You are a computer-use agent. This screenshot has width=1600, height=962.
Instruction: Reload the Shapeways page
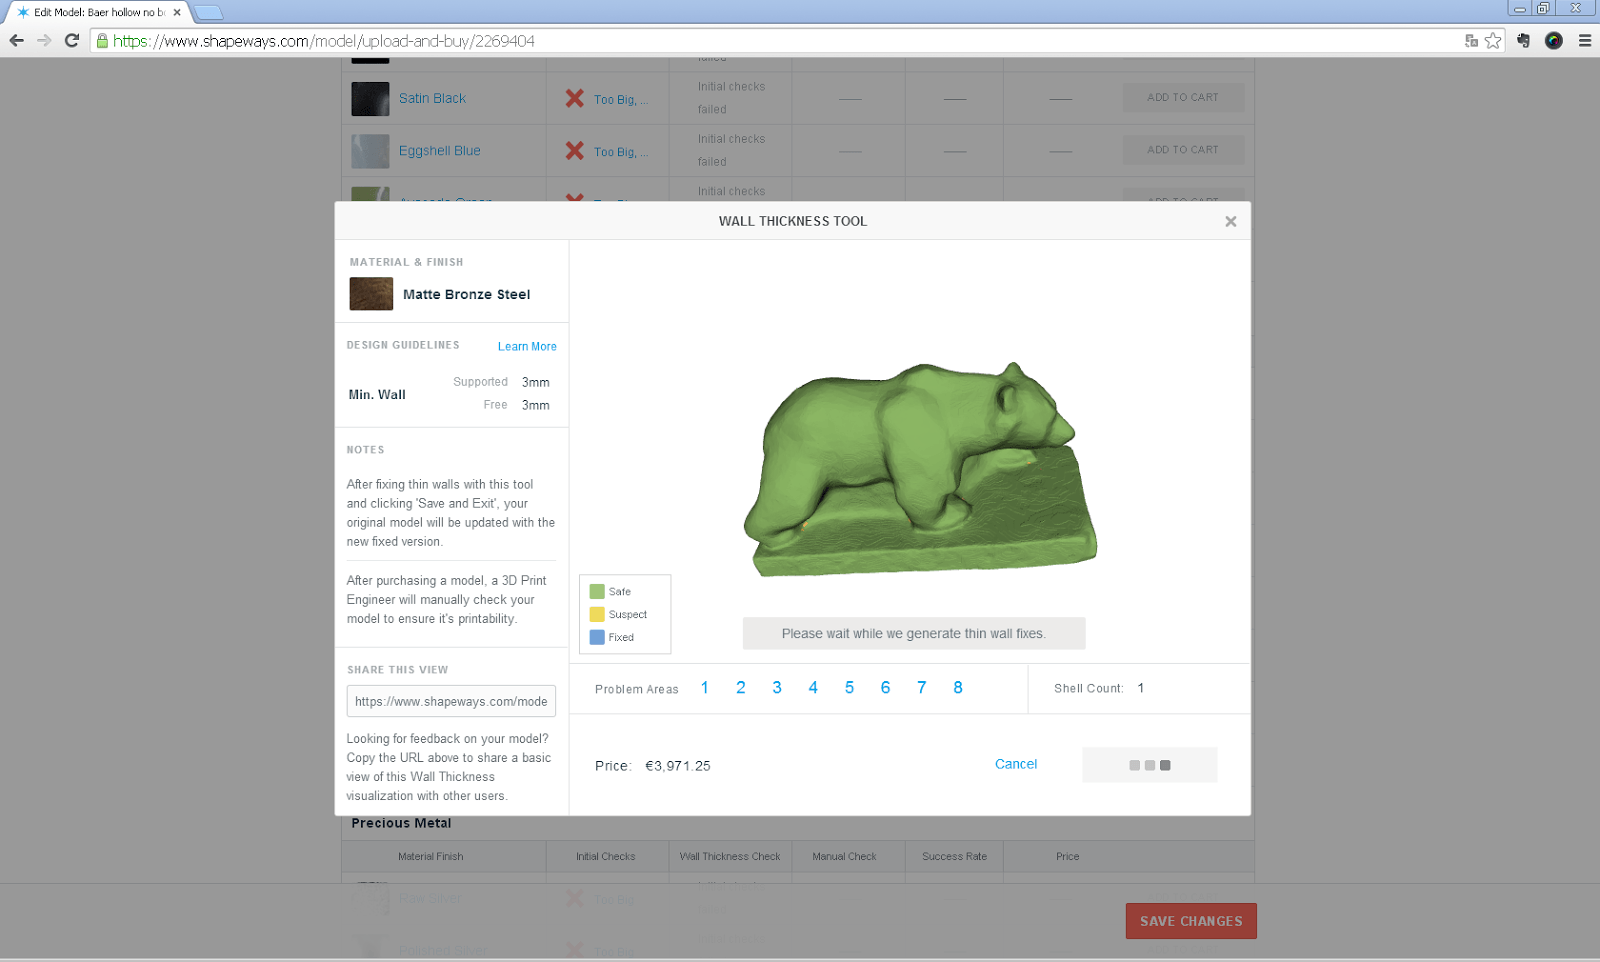[70, 40]
